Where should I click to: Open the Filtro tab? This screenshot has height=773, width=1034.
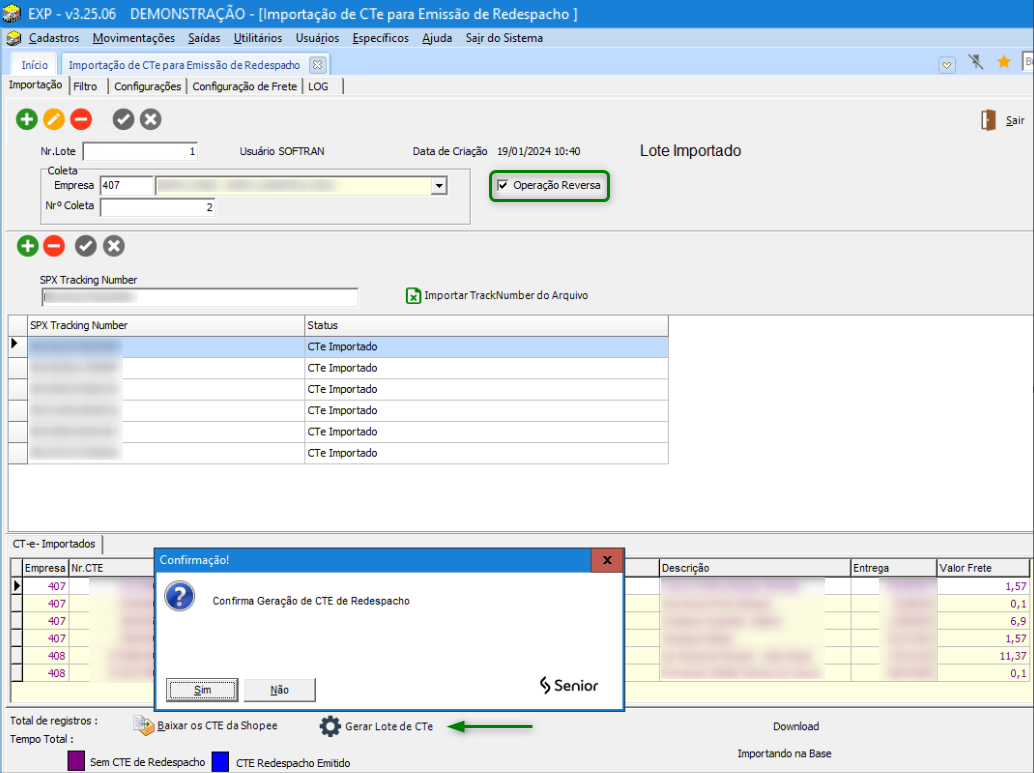pos(86,87)
